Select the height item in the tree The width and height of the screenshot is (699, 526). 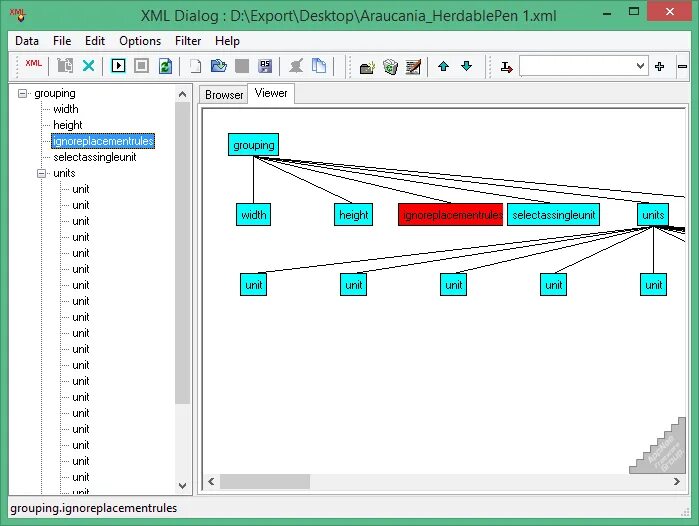pos(68,125)
